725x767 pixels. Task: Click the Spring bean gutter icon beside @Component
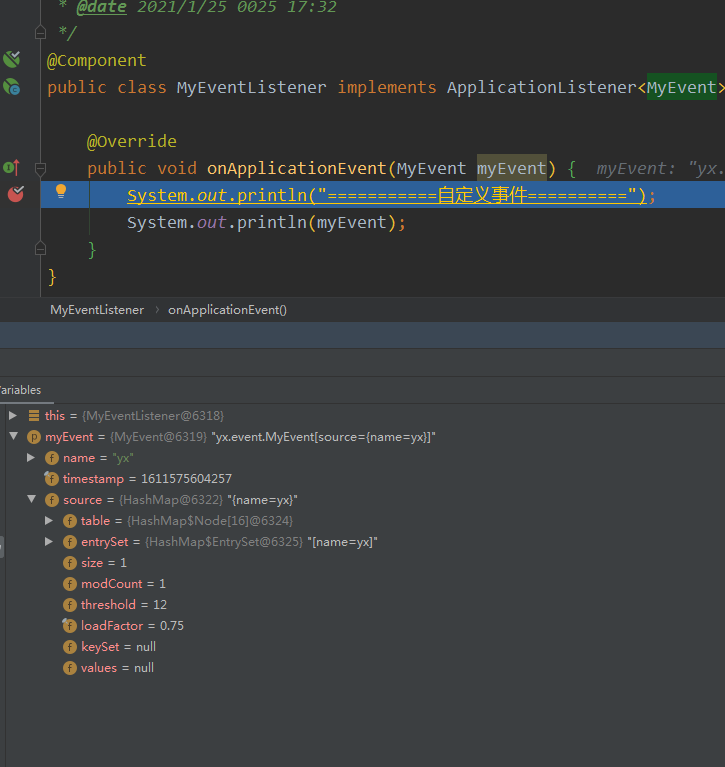[12, 59]
